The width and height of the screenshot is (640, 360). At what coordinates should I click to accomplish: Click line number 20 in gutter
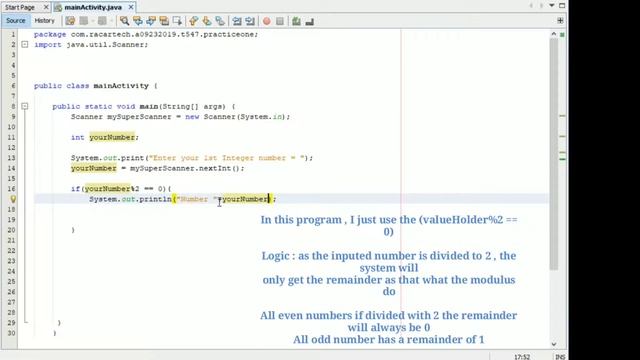pyautogui.click(x=11, y=230)
